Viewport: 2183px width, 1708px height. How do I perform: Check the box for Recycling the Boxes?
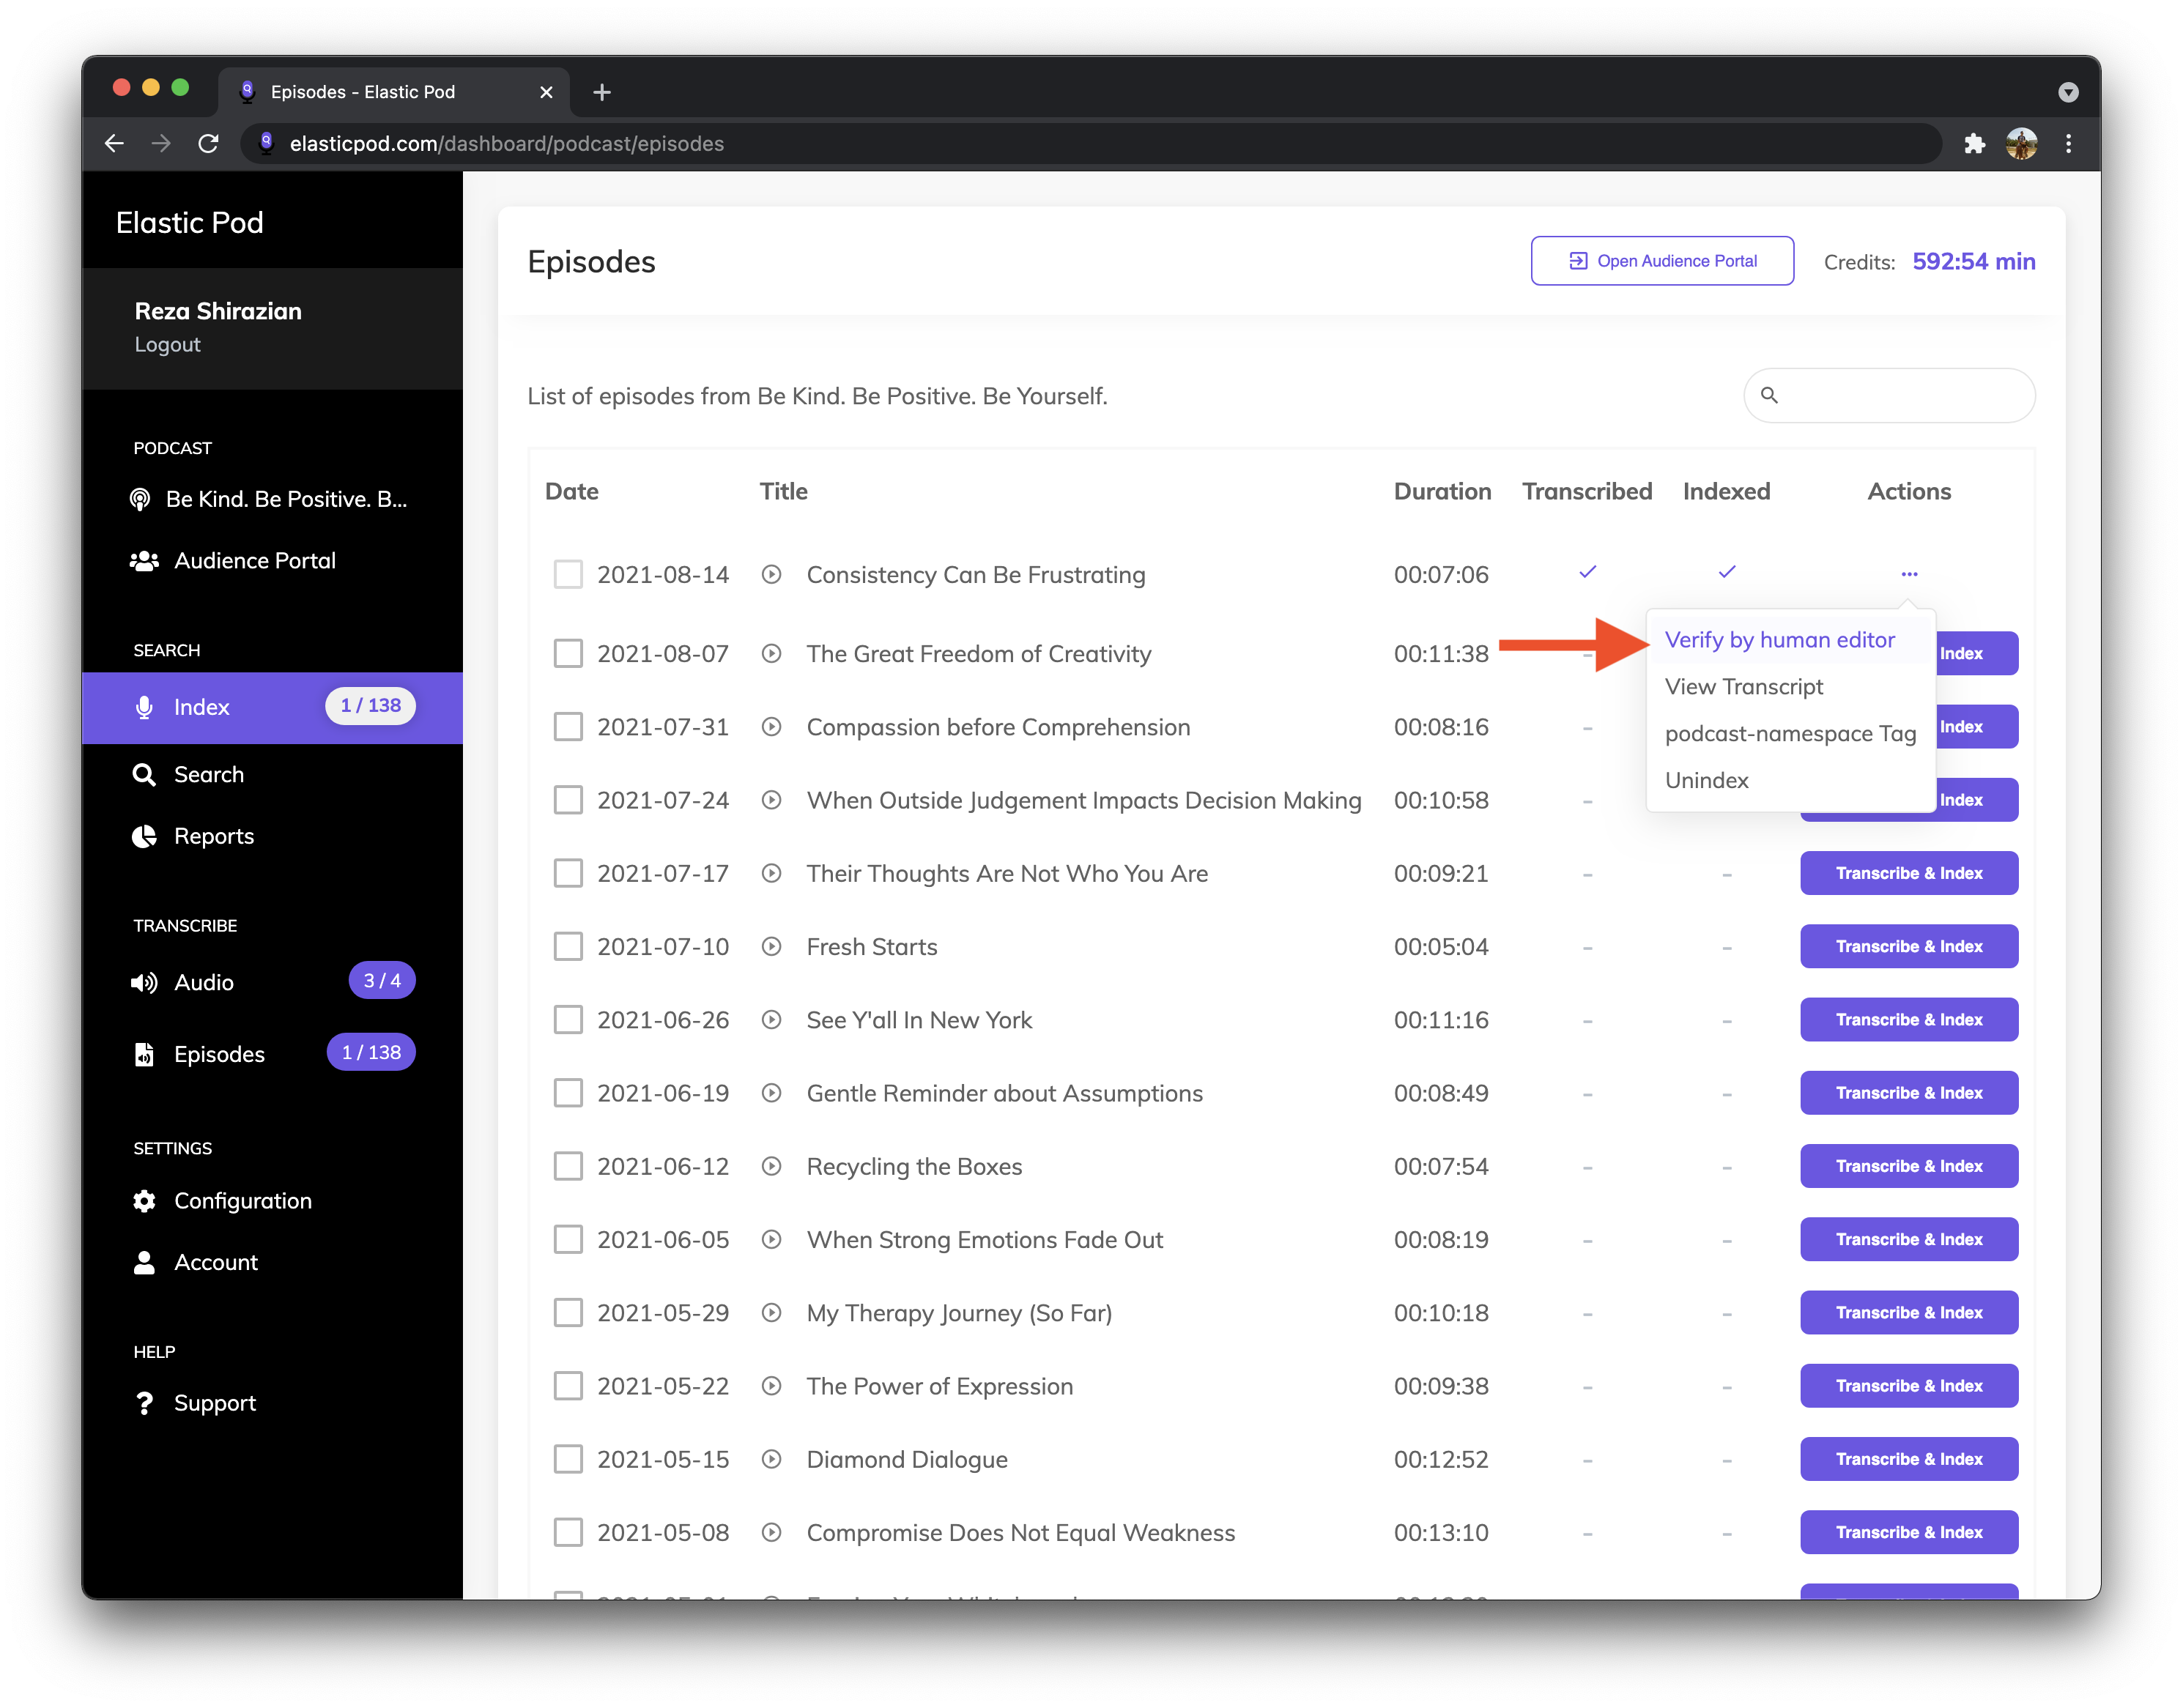pyautogui.click(x=568, y=1166)
